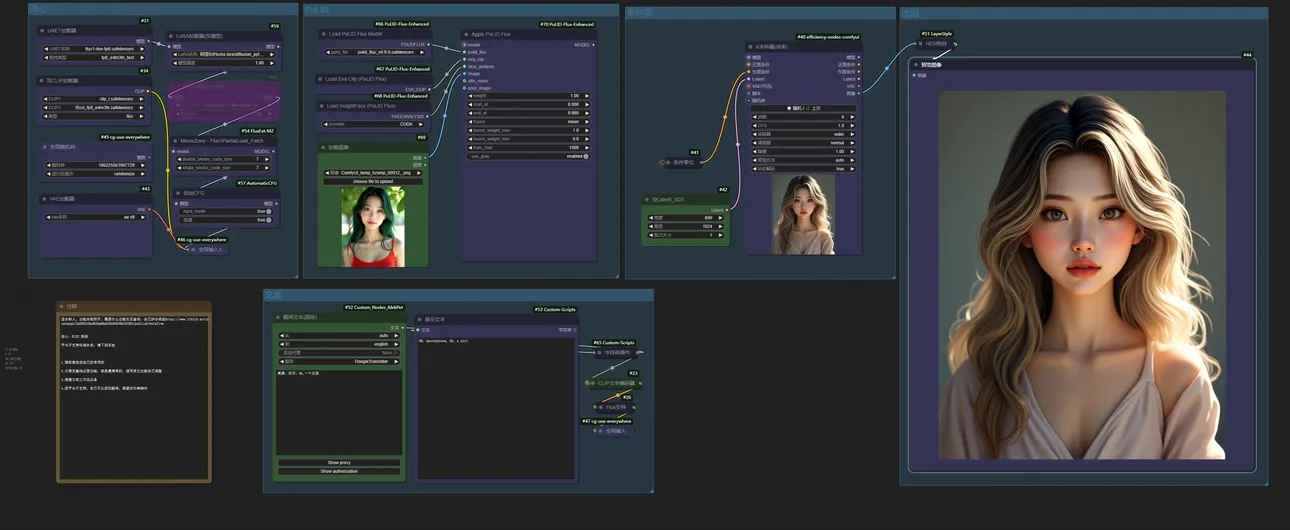
Task: Click the Latent output port on Latent_SD3 node
Action: 727,210
